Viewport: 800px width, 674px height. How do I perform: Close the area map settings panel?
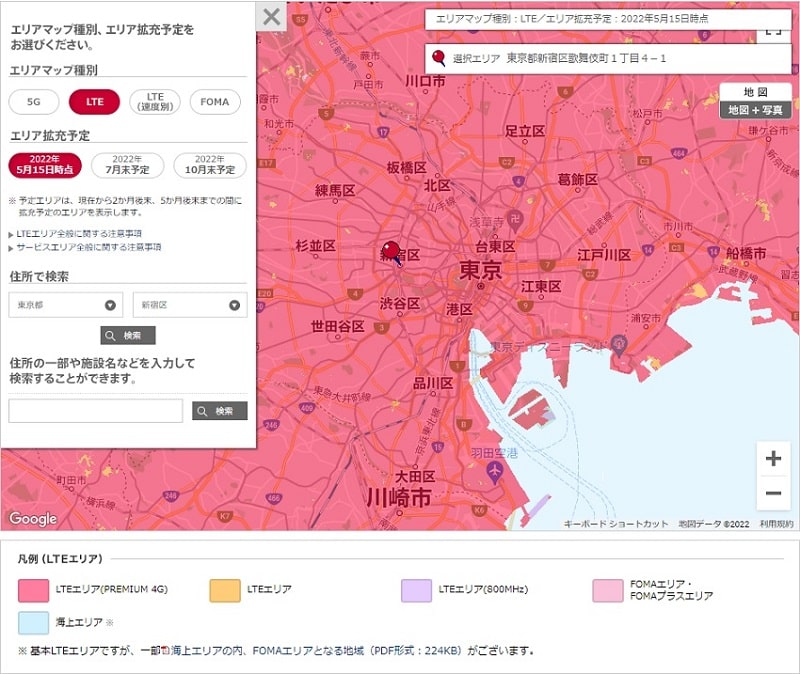coord(271,16)
